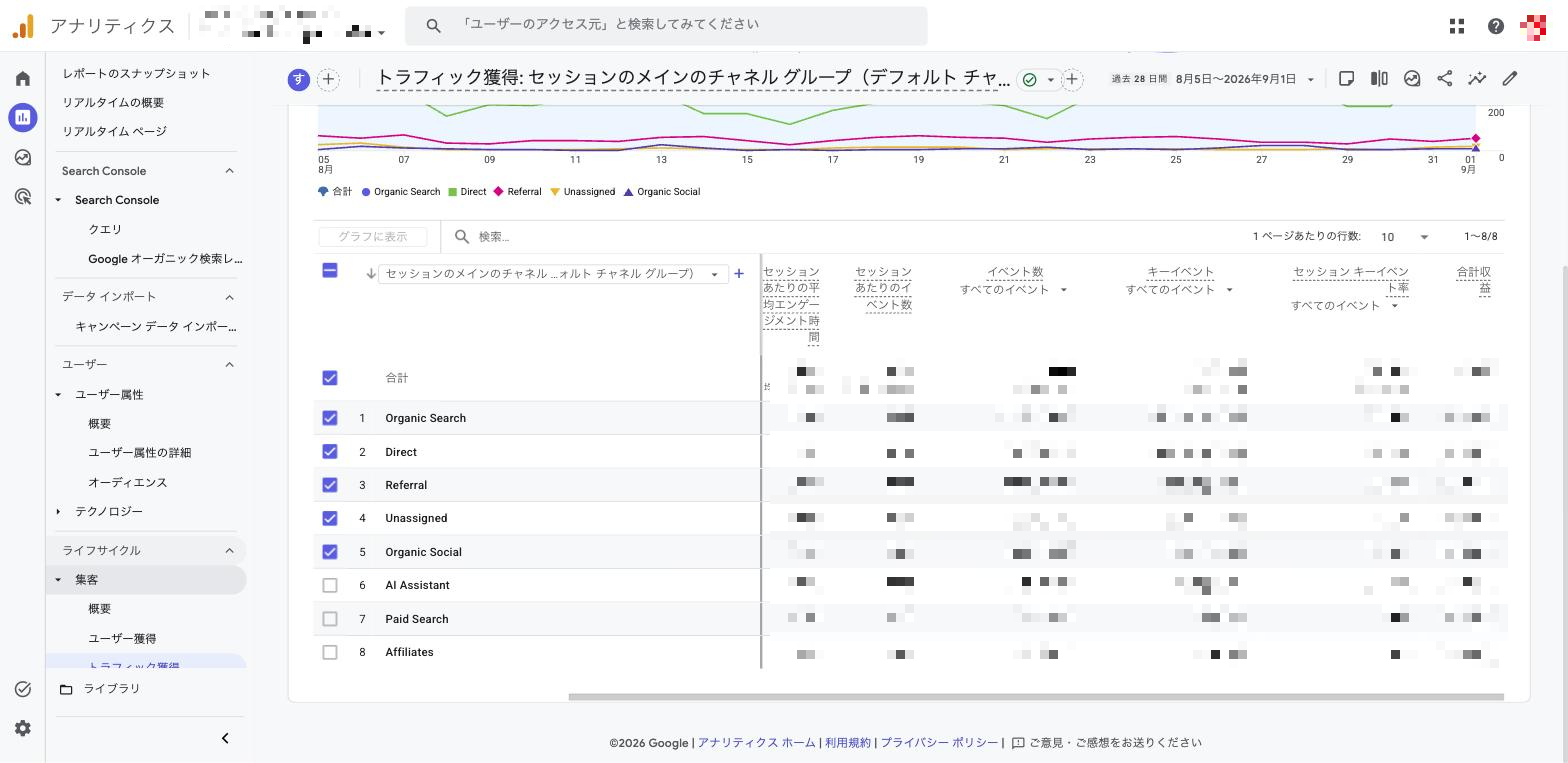Open the オーディエンス report
Screen dimensions: 1568x763
(x=127, y=482)
